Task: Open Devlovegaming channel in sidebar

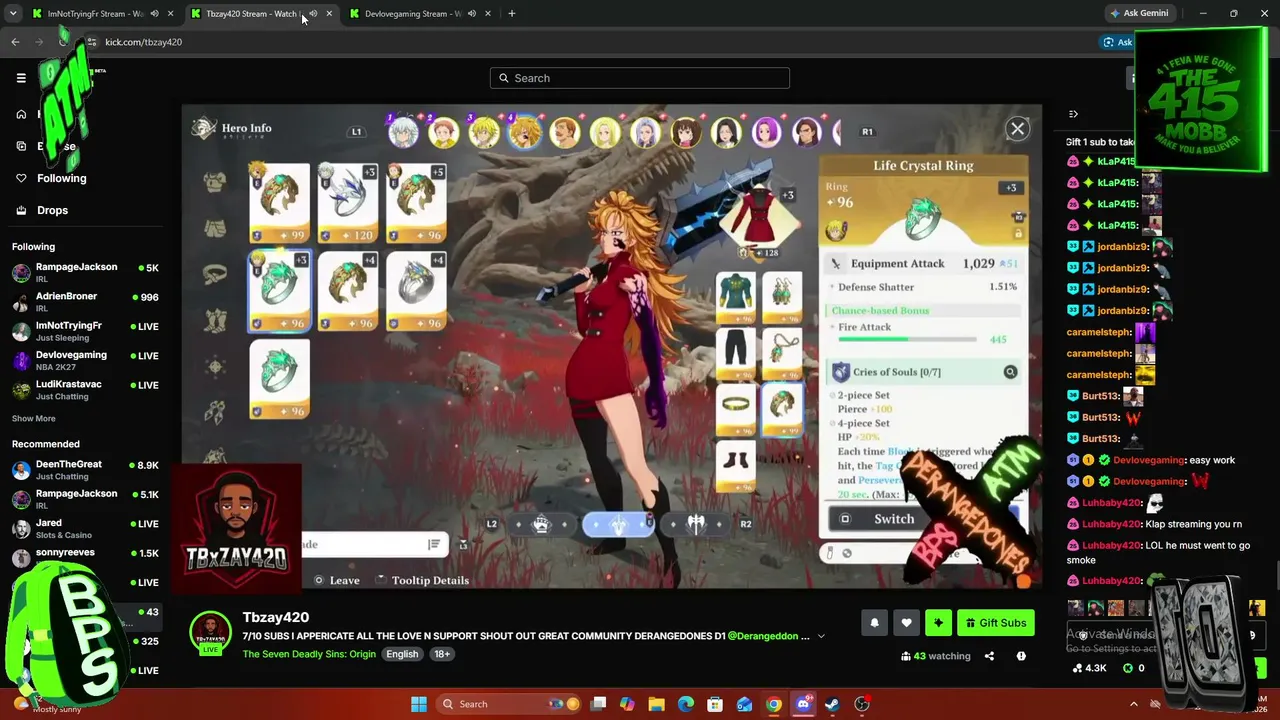Action: pos(85,360)
